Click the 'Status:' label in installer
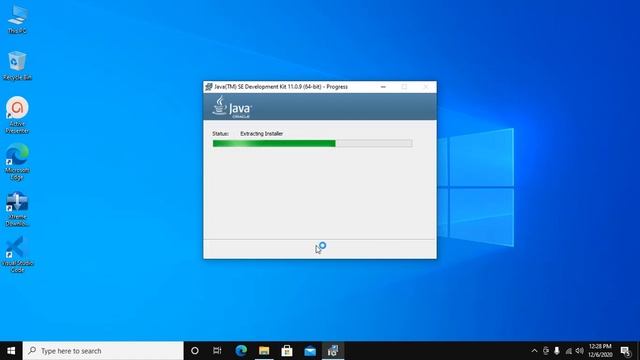The height and width of the screenshot is (360, 640). click(220, 133)
